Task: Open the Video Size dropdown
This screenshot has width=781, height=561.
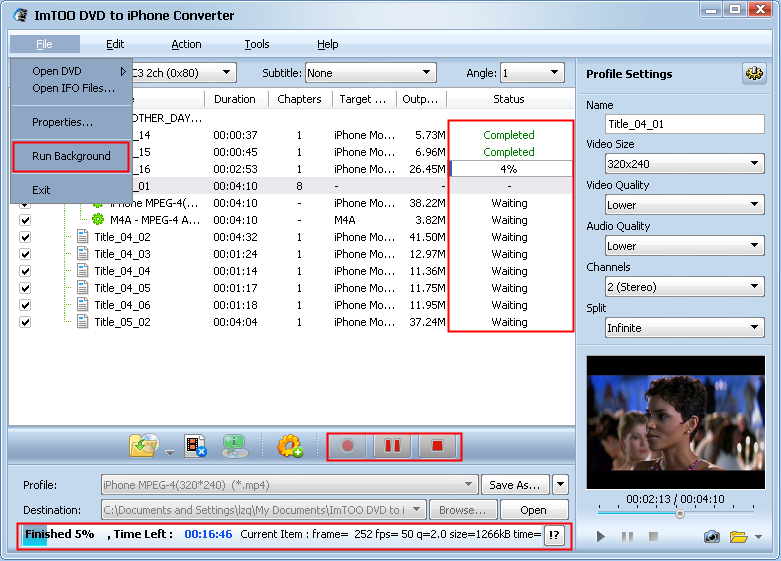Action: 685,164
